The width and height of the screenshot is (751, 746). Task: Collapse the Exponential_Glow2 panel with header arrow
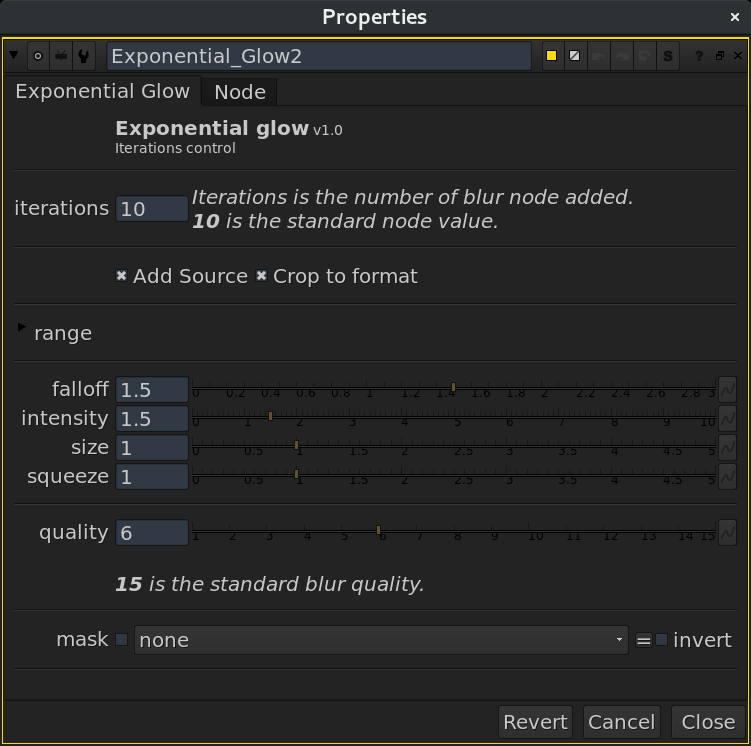coord(14,56)
